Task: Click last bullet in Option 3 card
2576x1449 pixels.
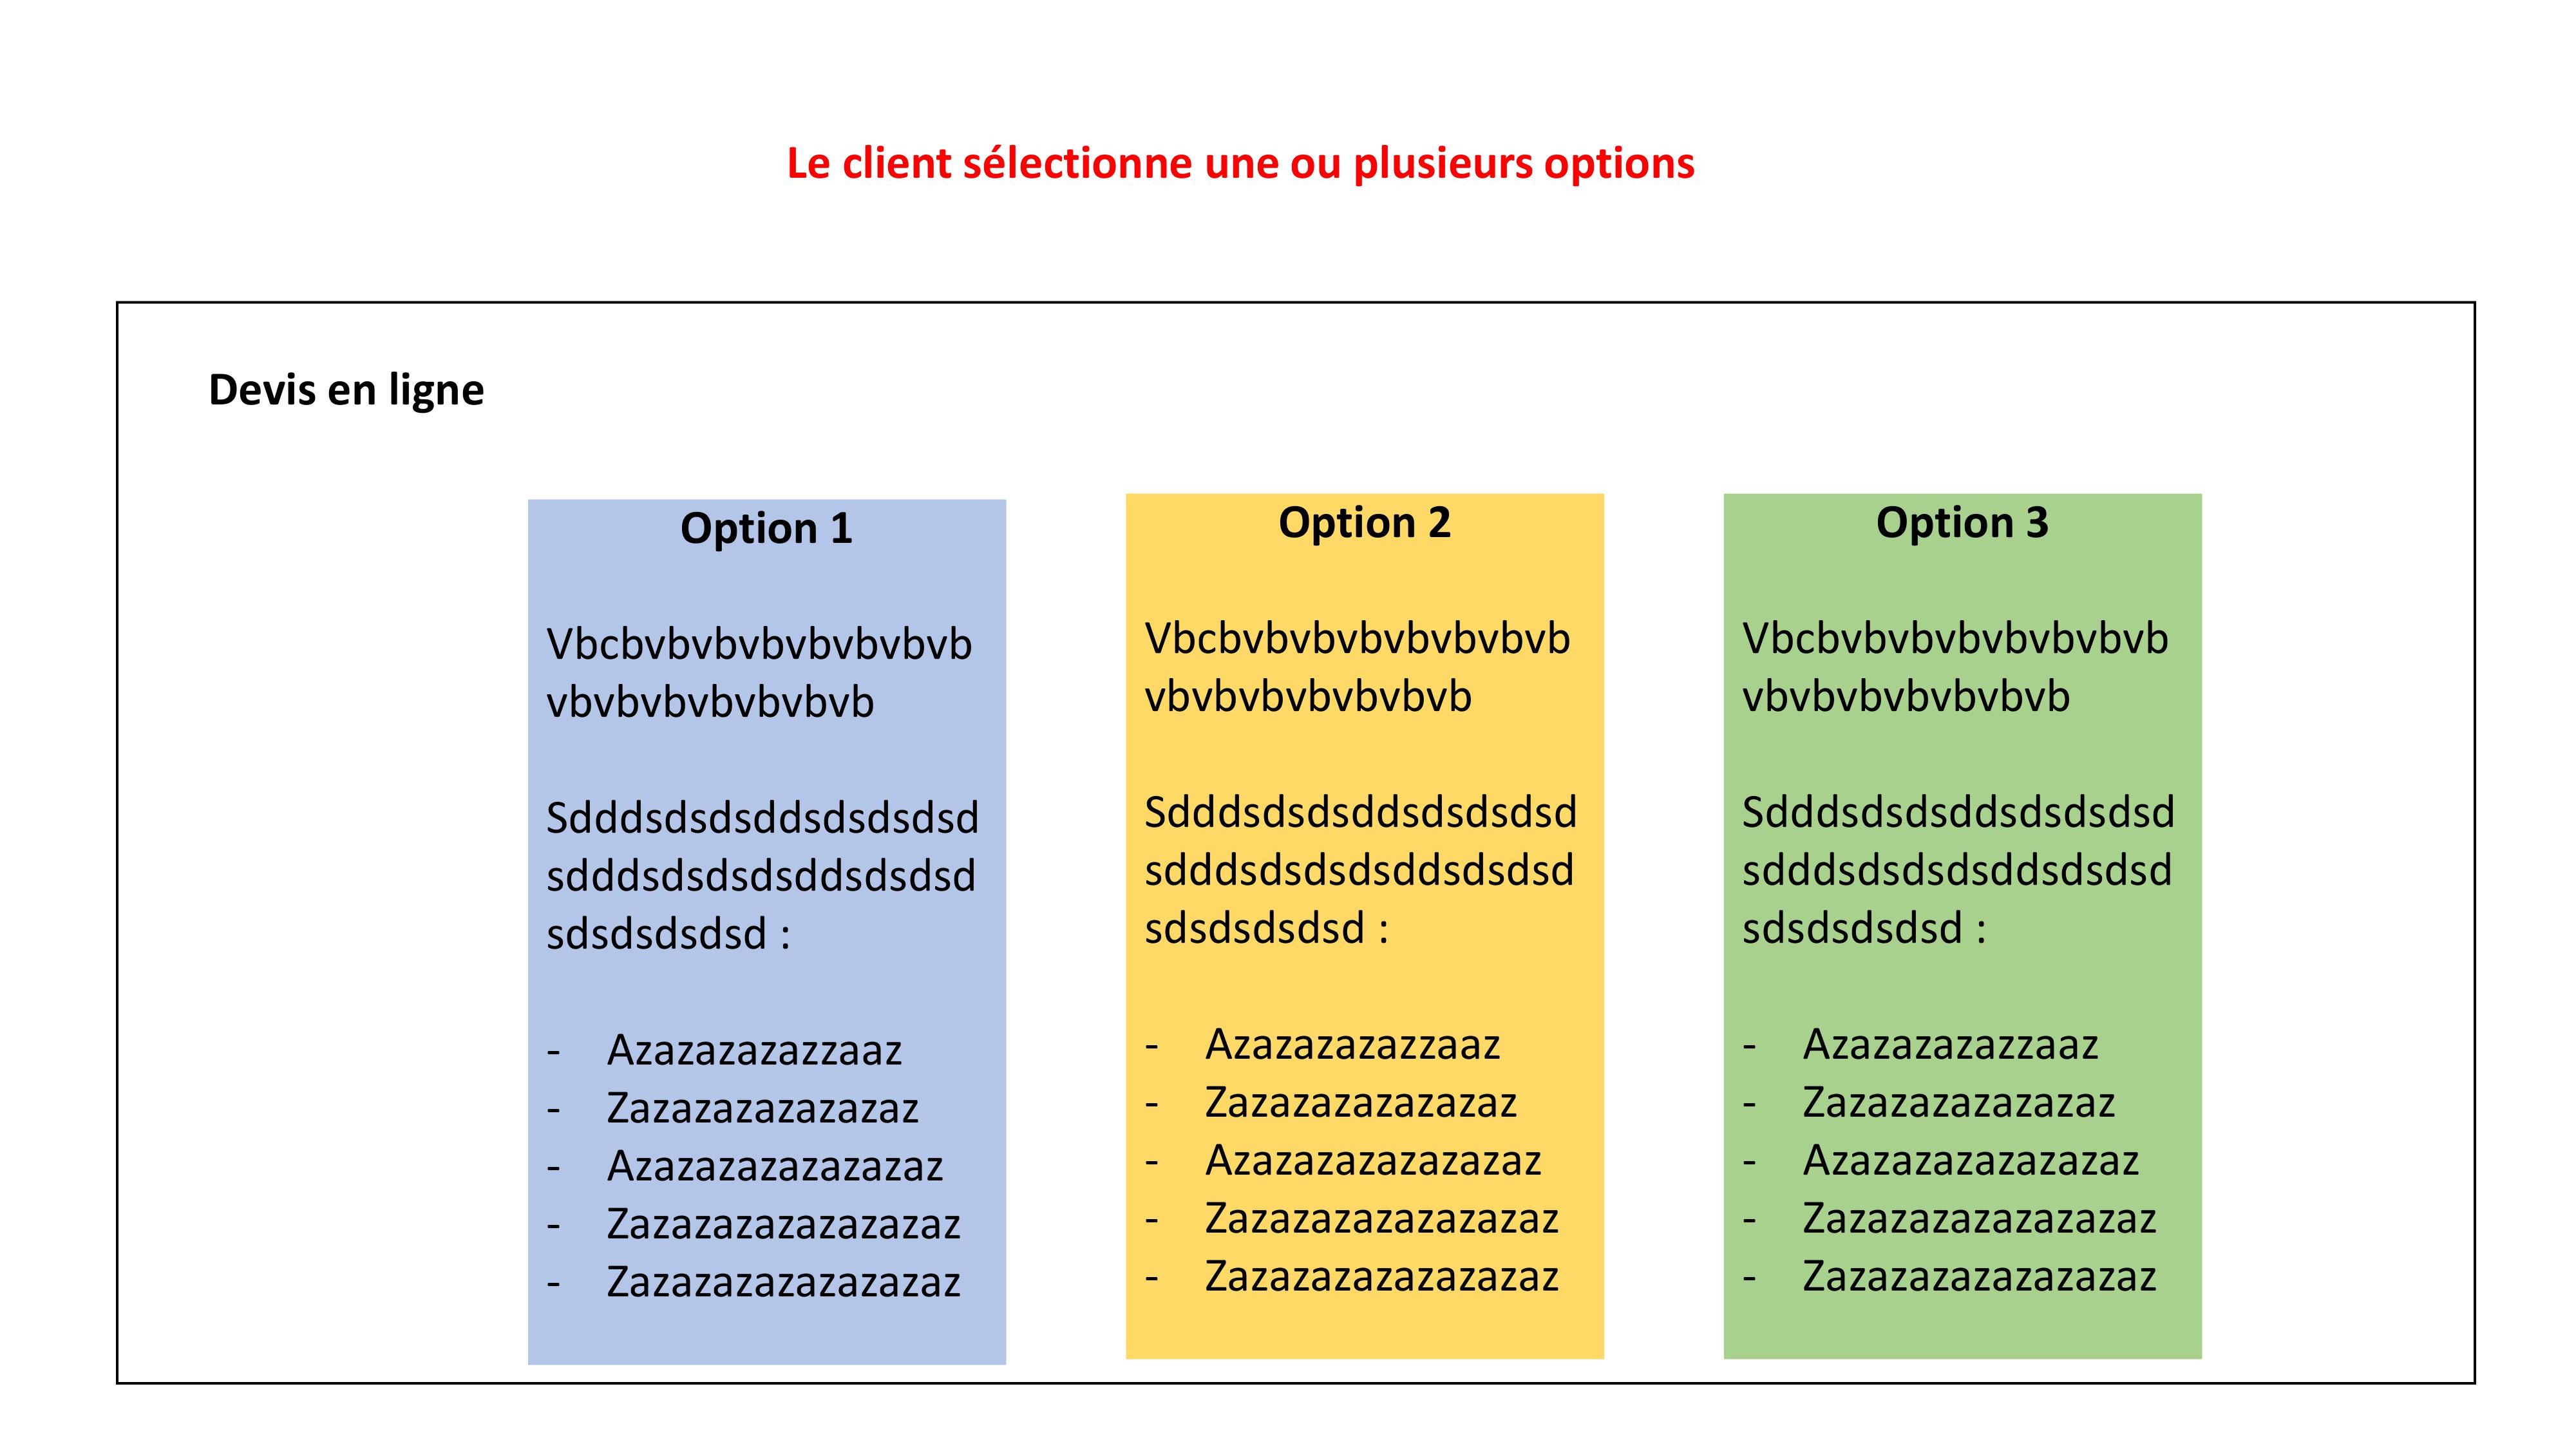Action: [1979, 1276]
